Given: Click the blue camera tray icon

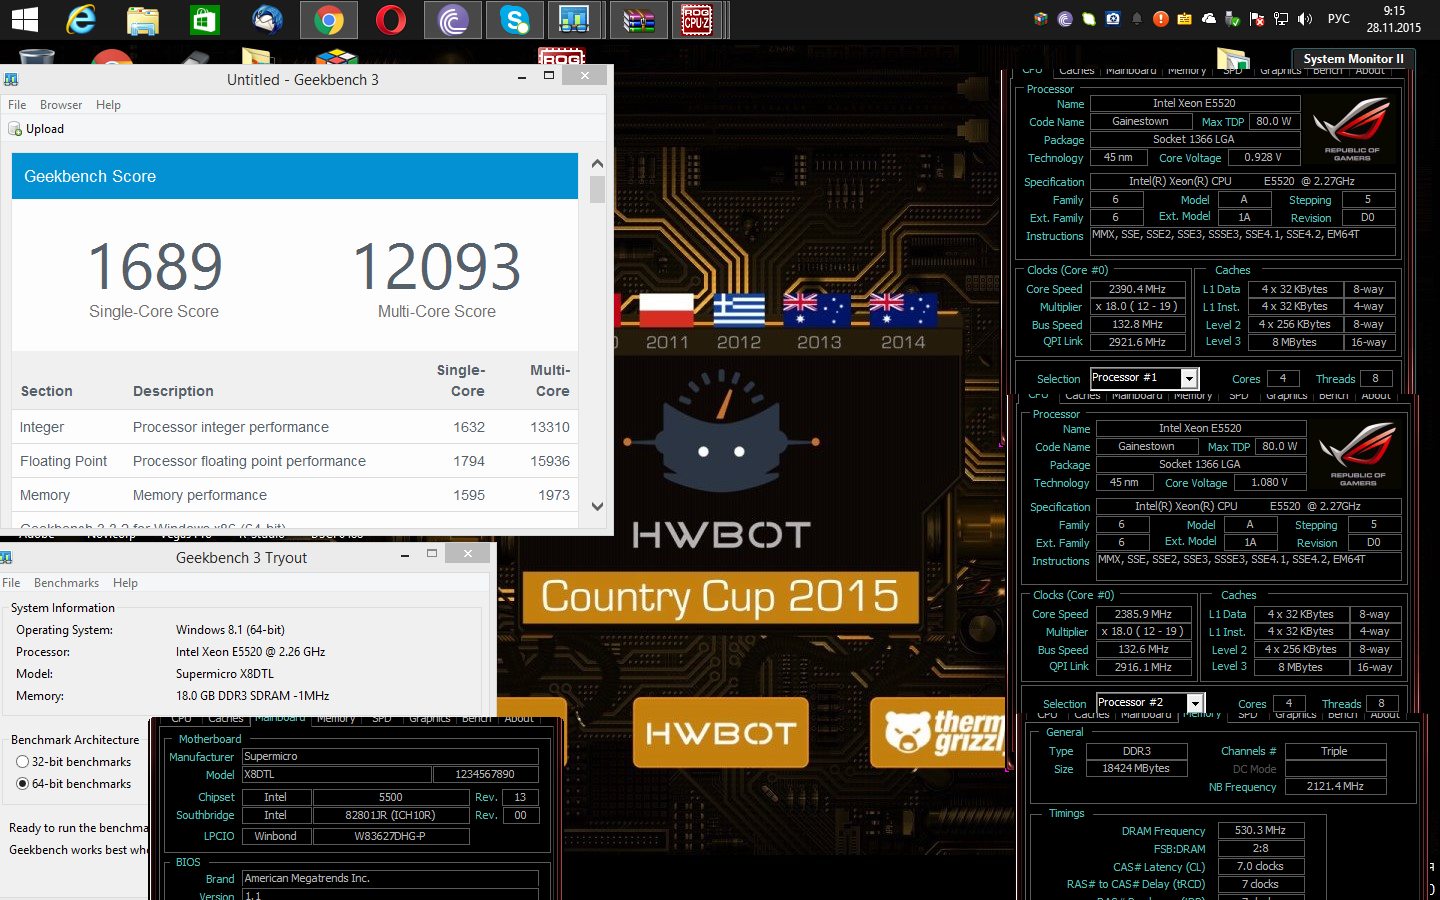Looking at the screenshot, I should (x=1113, y=19).
